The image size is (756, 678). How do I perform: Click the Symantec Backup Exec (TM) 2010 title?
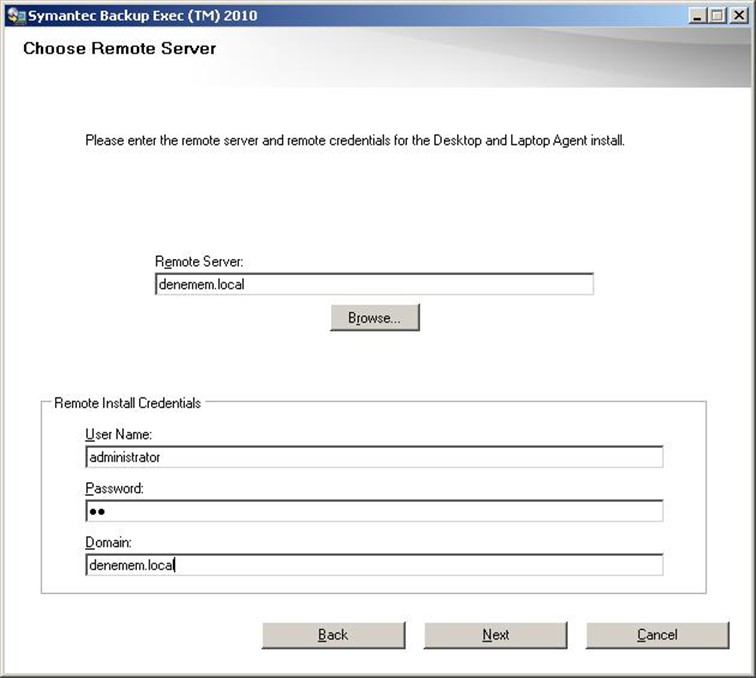click(143, 16)
